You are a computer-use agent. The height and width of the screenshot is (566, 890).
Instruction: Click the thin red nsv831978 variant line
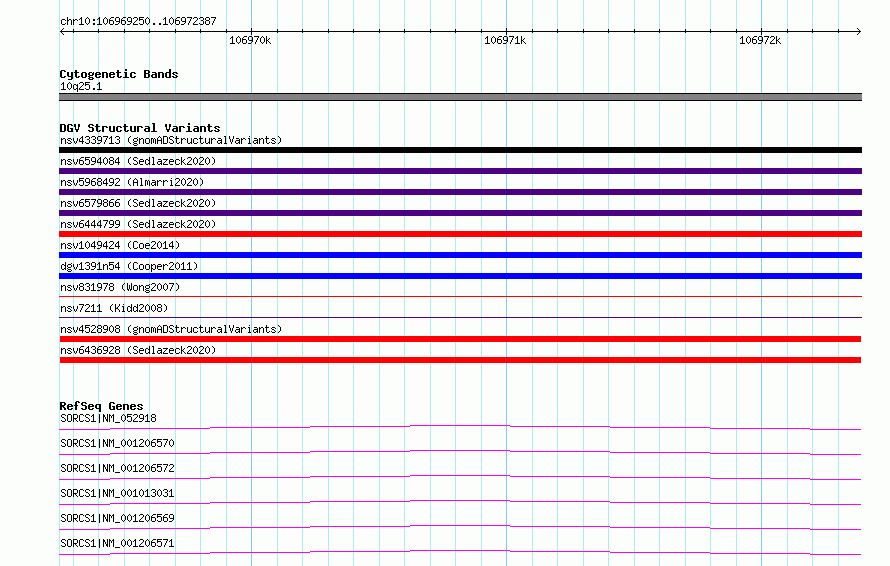click(460, 296)
